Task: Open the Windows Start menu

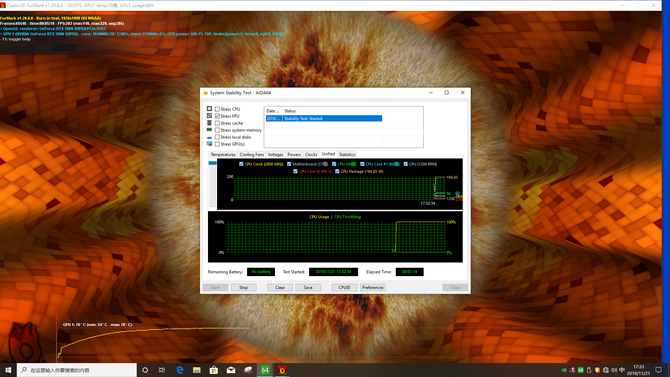Action: coord(8,370)
